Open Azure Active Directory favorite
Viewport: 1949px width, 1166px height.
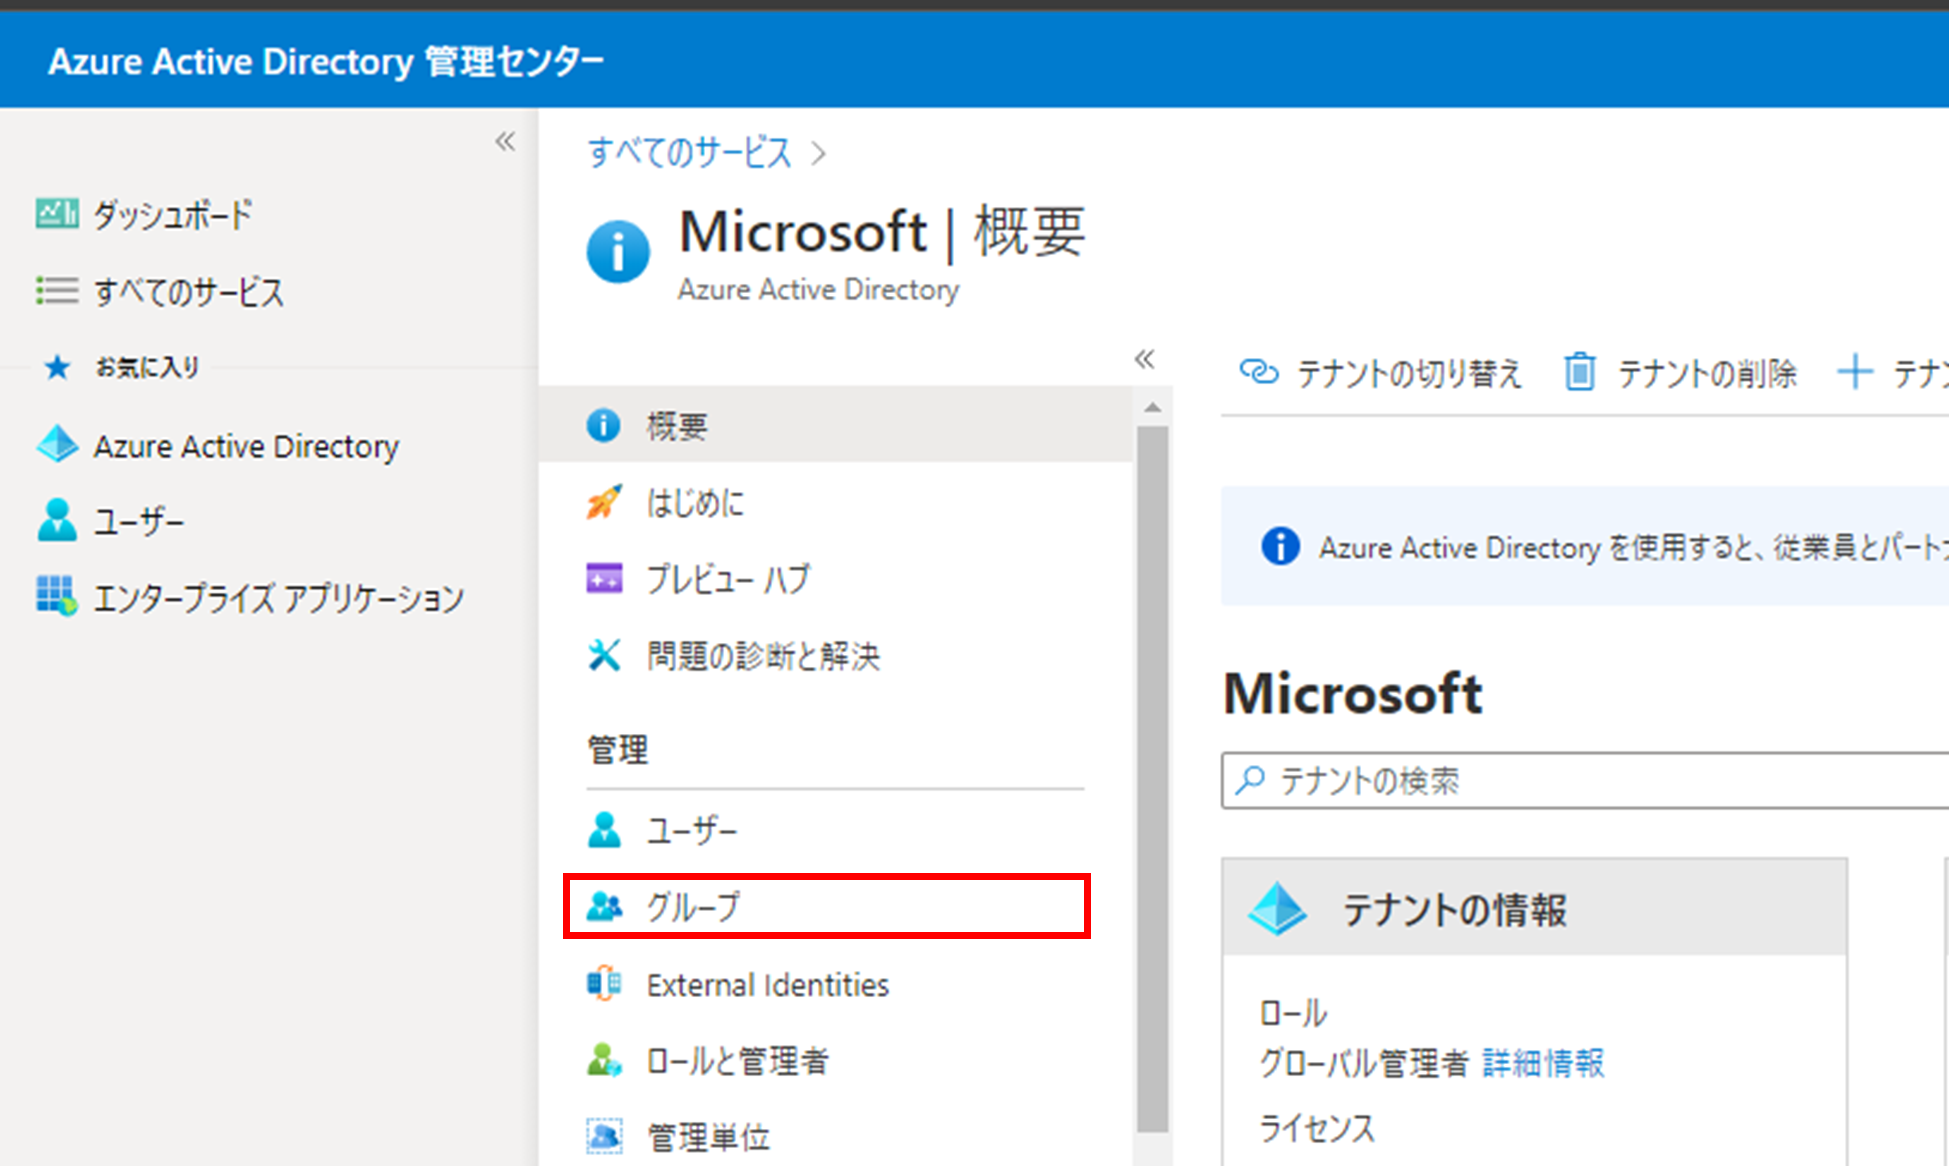pos(247,445)
